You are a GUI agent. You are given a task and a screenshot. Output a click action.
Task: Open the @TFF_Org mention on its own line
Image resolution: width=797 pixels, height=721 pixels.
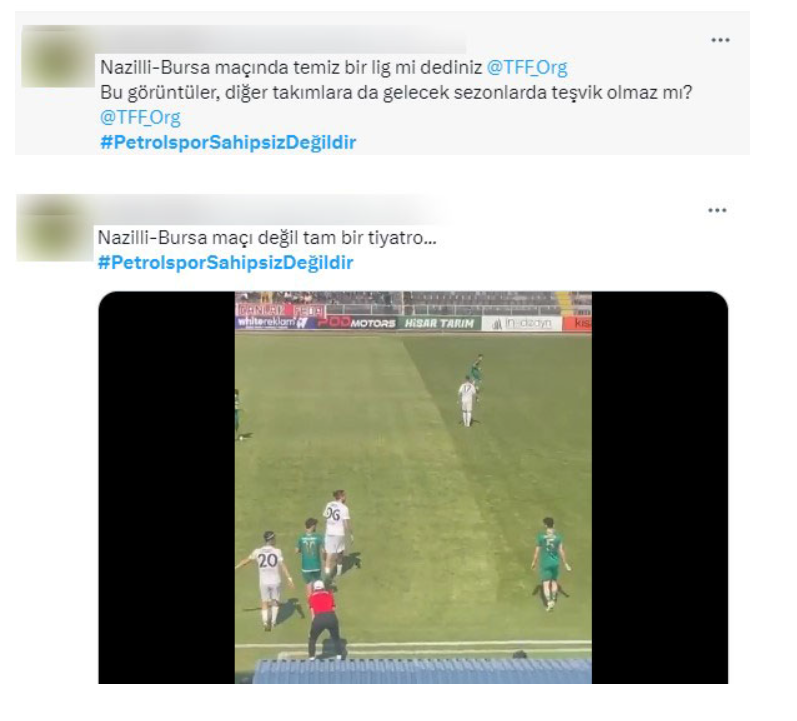coord(140,117)
